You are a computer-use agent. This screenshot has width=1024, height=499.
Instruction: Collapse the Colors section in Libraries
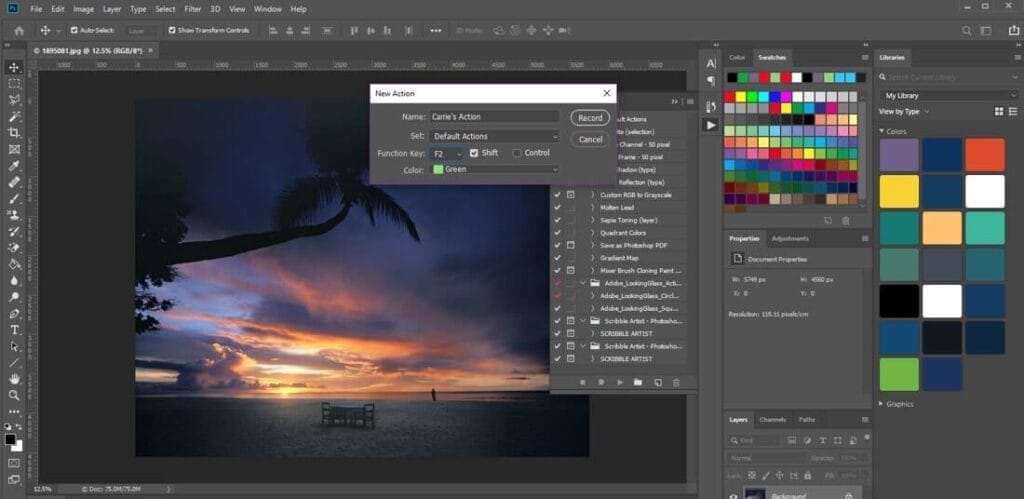pos(882,131)
